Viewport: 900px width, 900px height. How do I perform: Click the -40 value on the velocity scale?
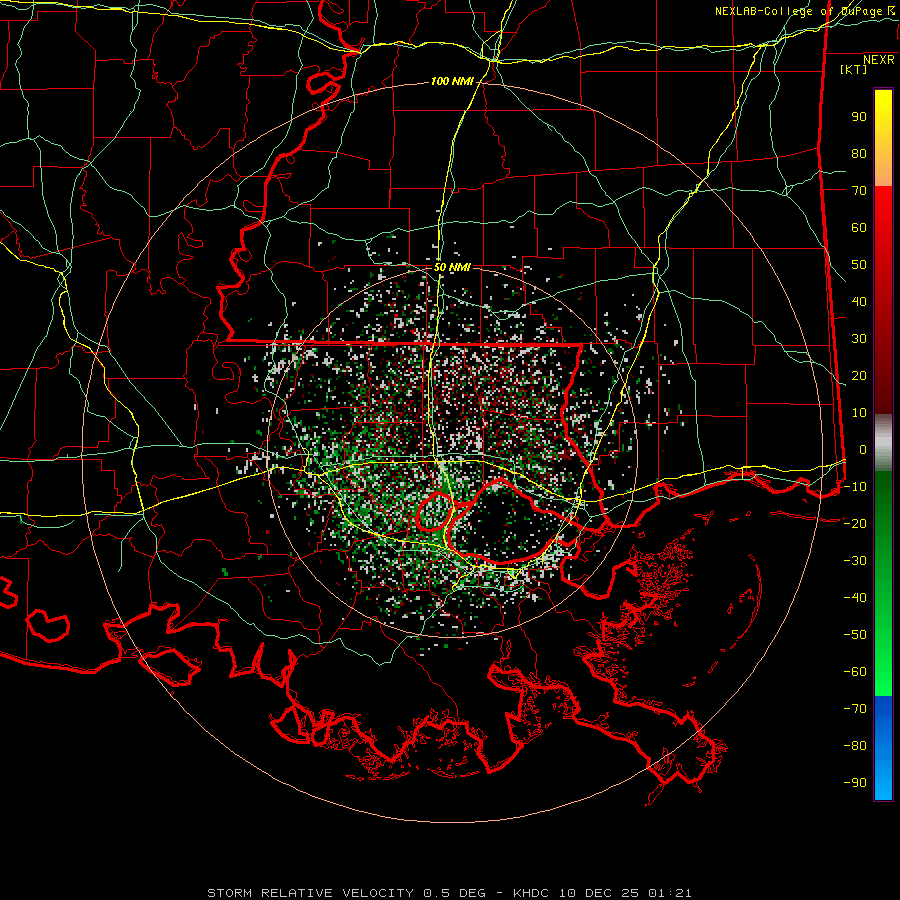[855, 598]
